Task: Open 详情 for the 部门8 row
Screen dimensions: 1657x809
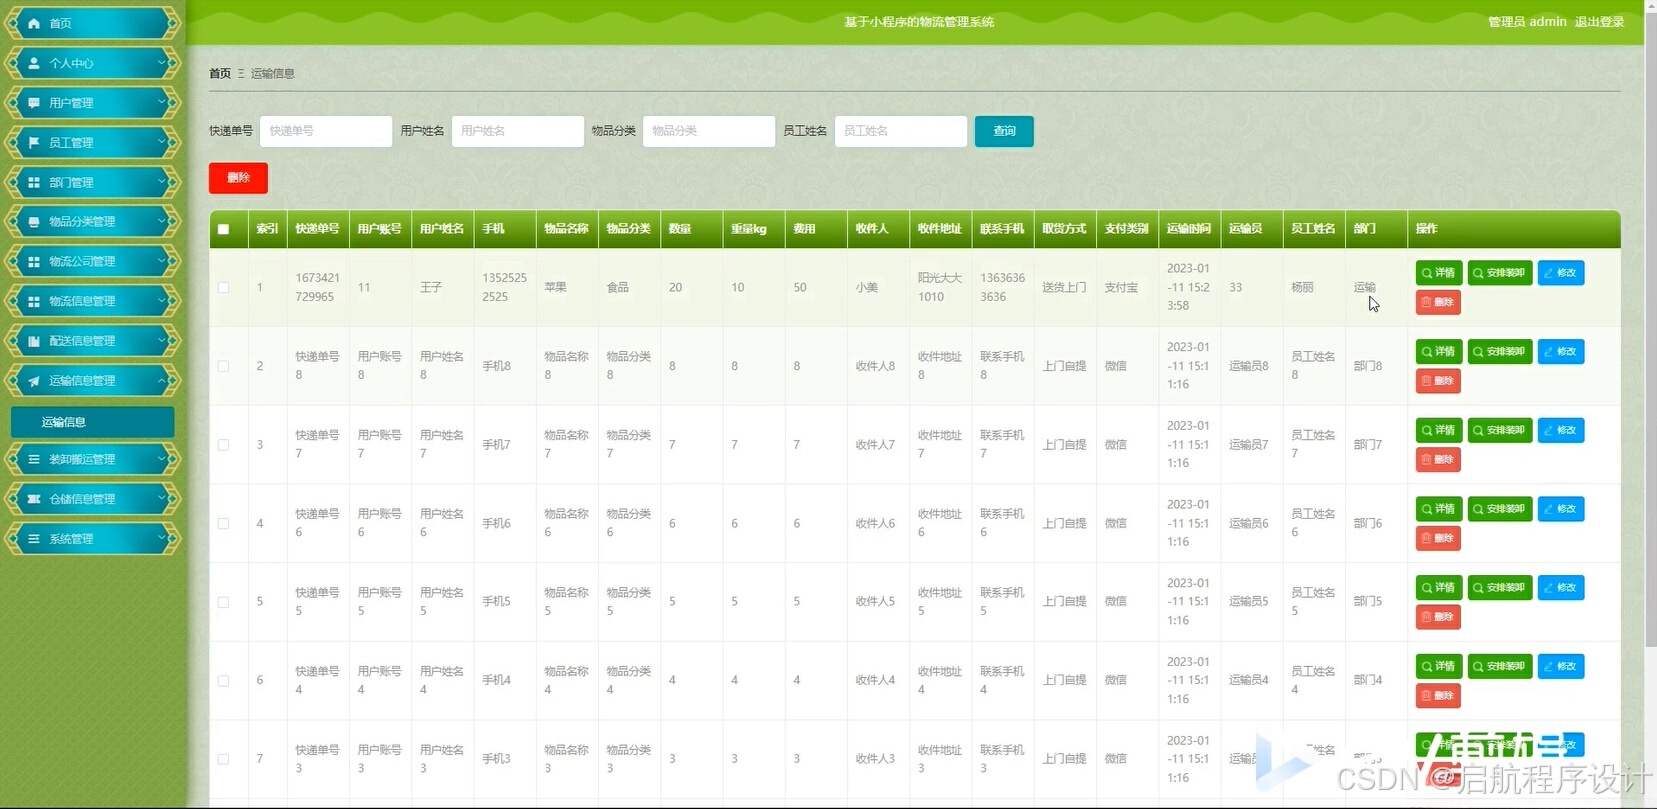Action: pyautogui.click(x=1439, y=352)
